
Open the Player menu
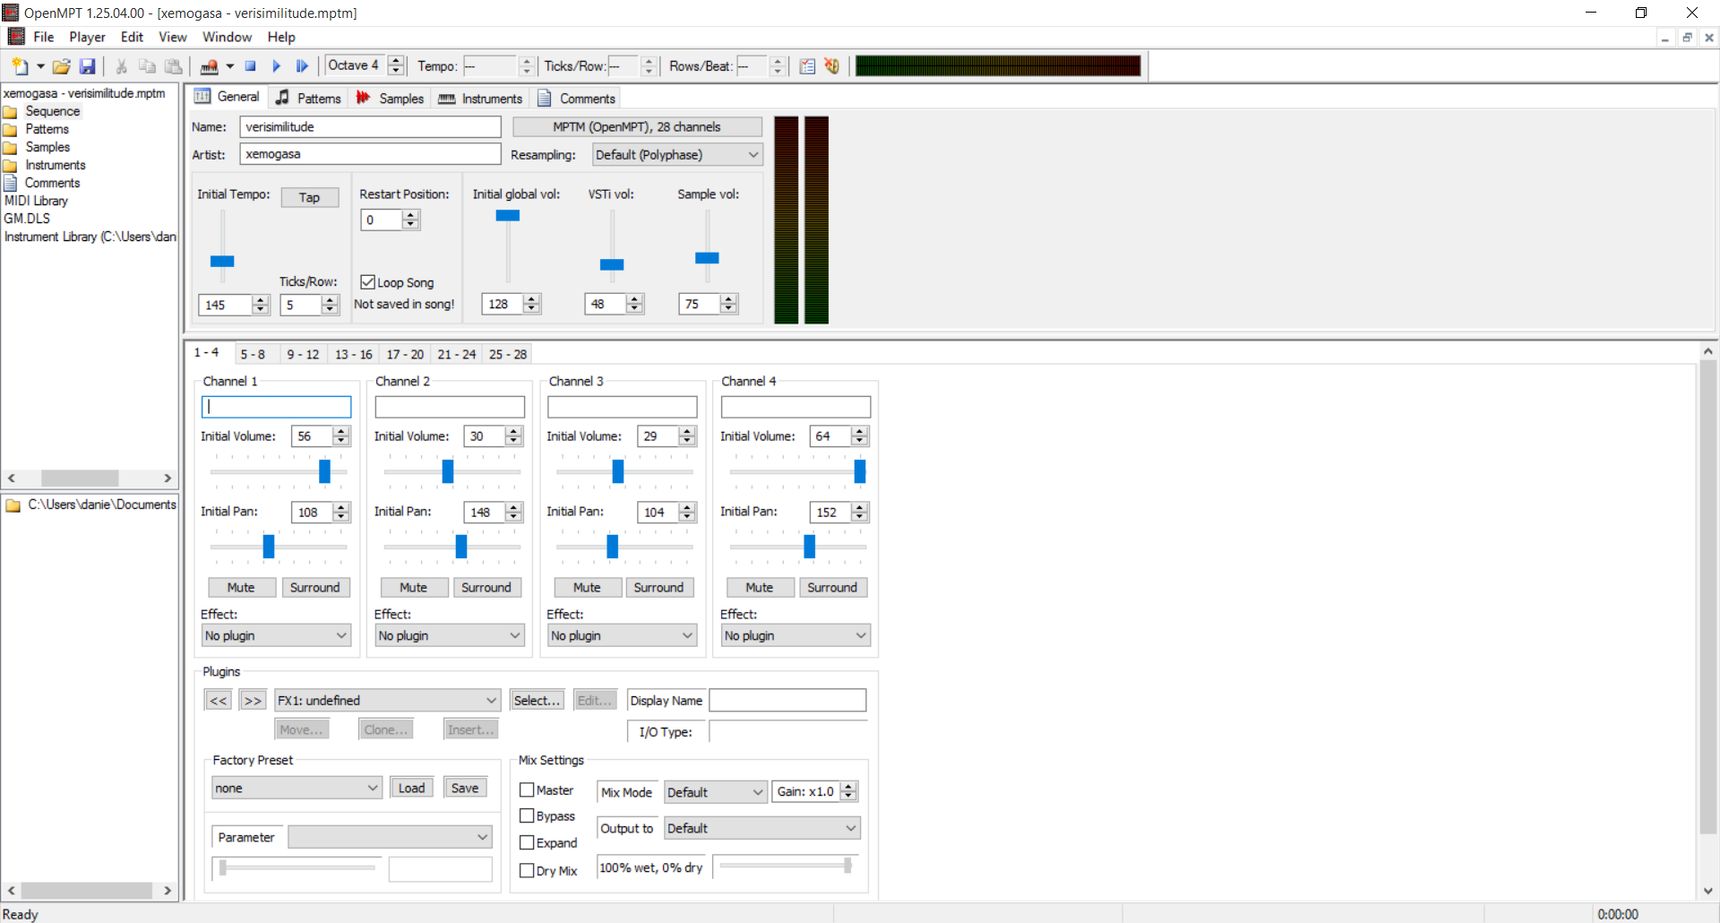[x=87, y=37]
